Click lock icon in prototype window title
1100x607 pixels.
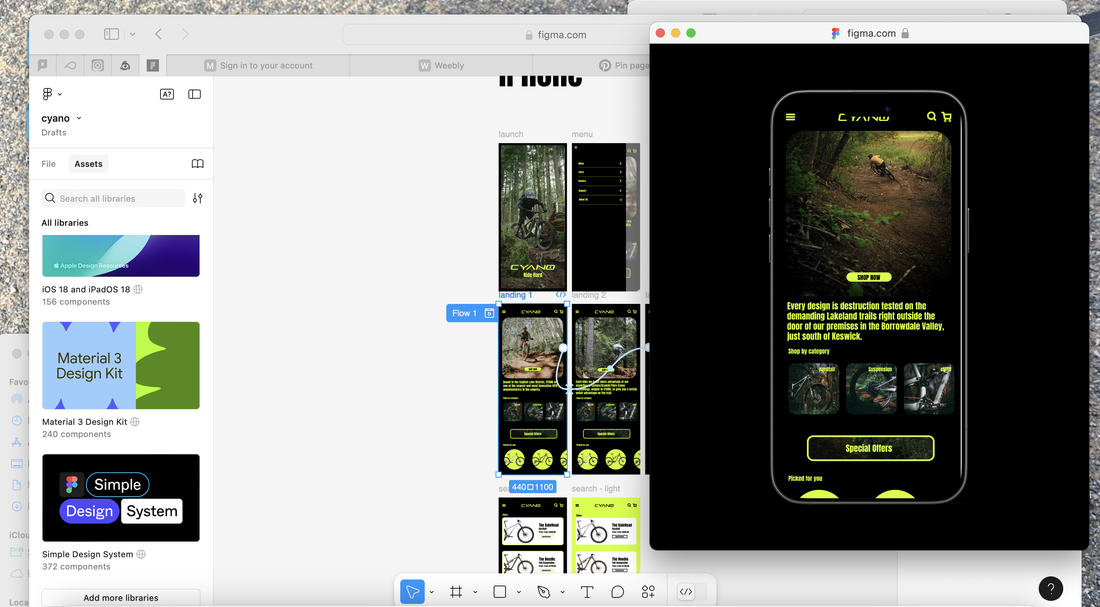[905, 33]
